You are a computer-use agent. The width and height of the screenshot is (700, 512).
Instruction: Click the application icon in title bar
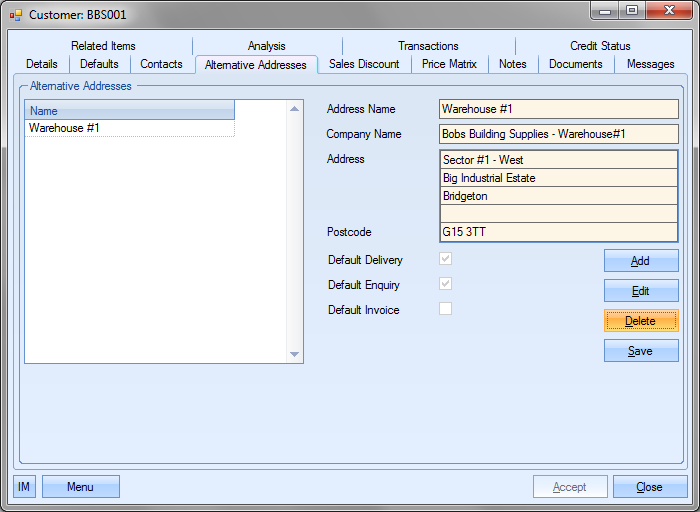(15, 15)
